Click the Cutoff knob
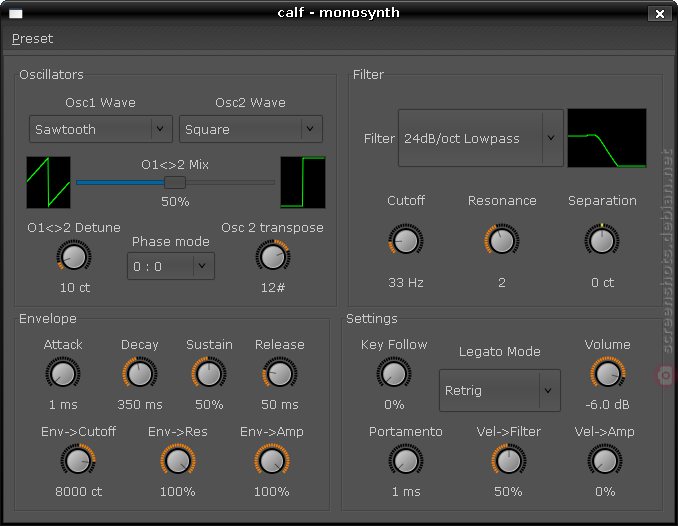Screen dimensions: 678x526 [x=406, y=240]
